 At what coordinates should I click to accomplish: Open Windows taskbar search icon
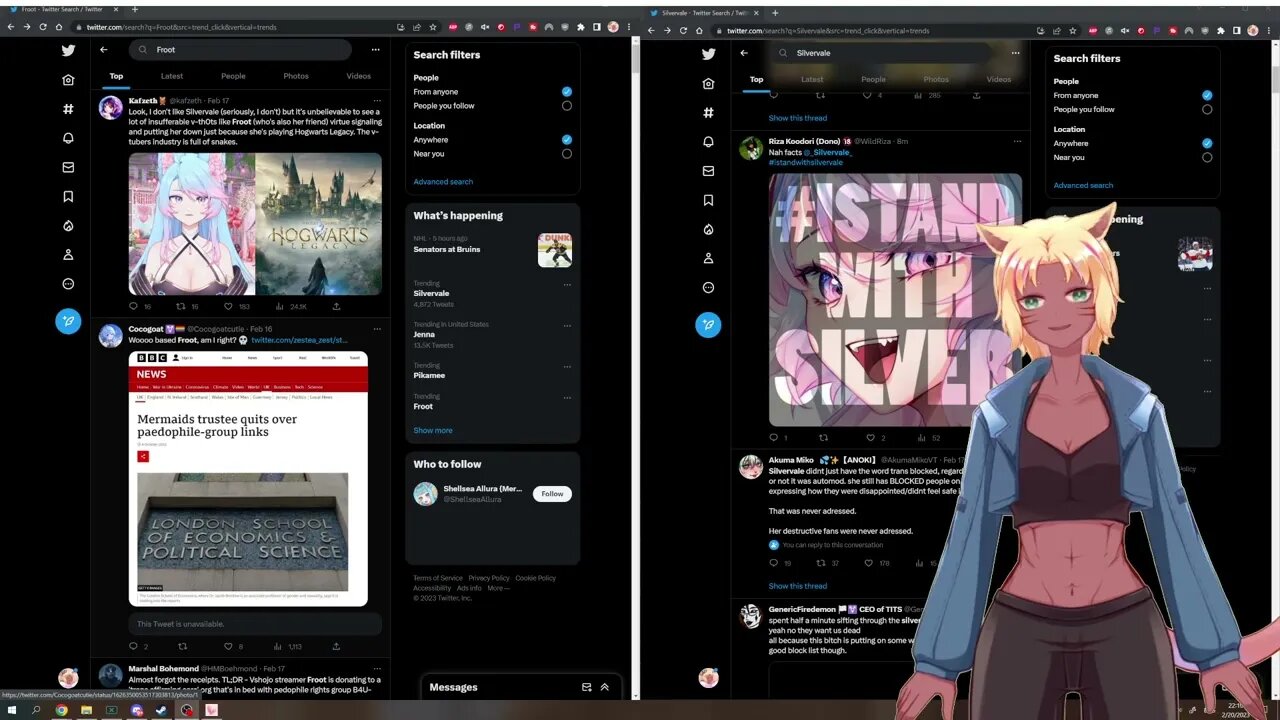(x=36, y=710)
